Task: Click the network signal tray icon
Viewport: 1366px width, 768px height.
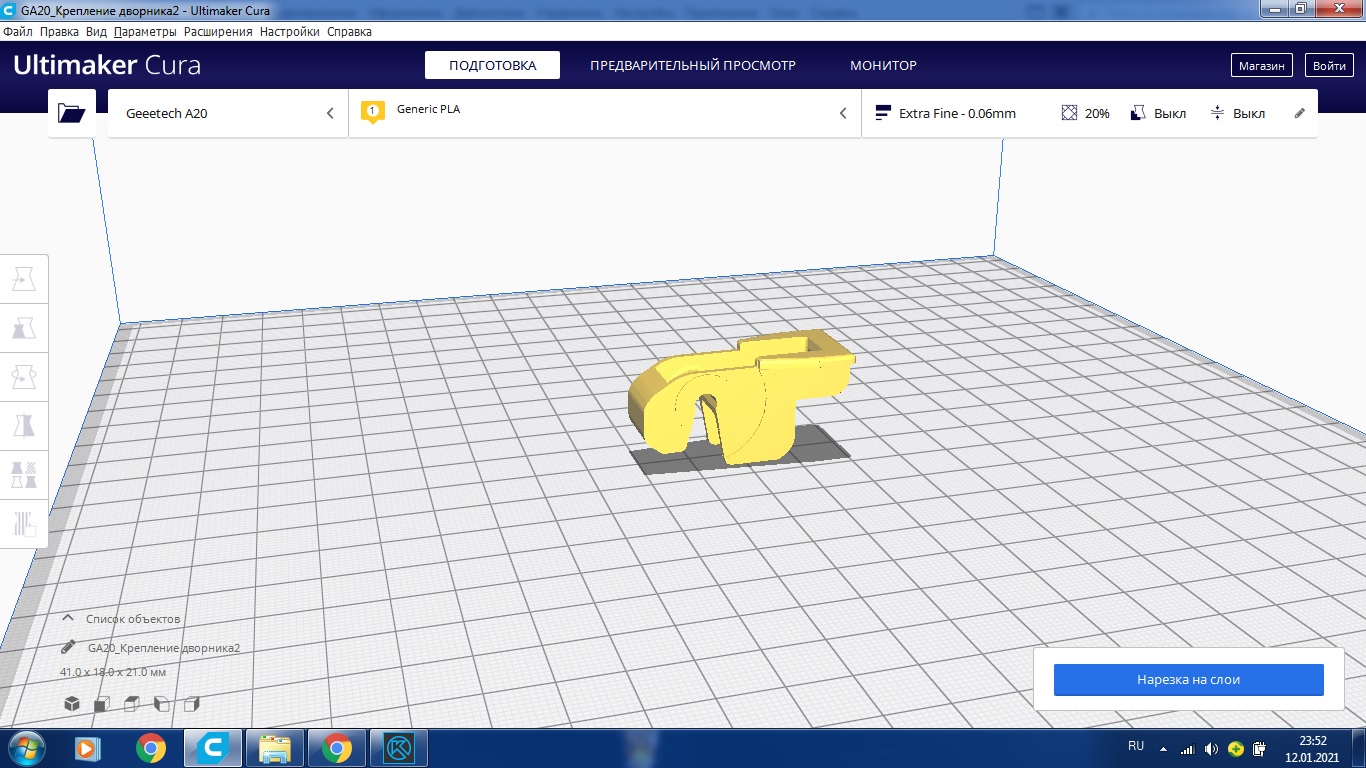Action: click(x=1187, y=748)
